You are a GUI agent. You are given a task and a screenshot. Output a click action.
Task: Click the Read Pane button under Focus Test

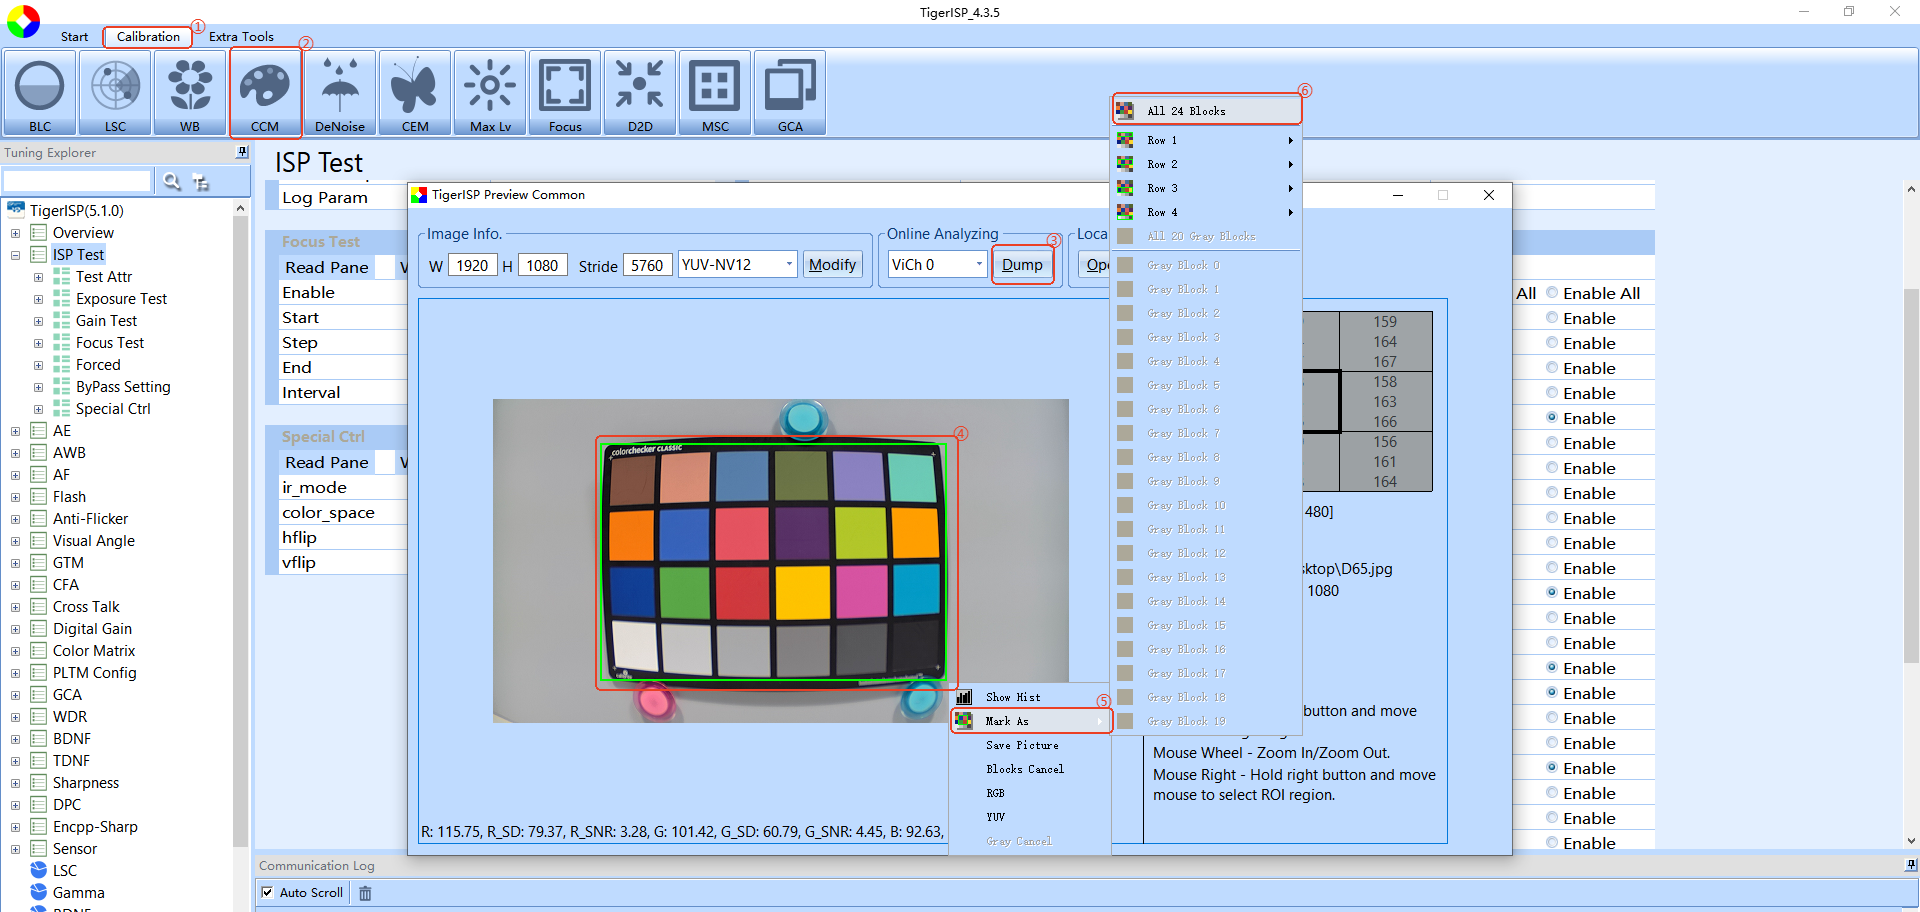[x=327, y=267]
